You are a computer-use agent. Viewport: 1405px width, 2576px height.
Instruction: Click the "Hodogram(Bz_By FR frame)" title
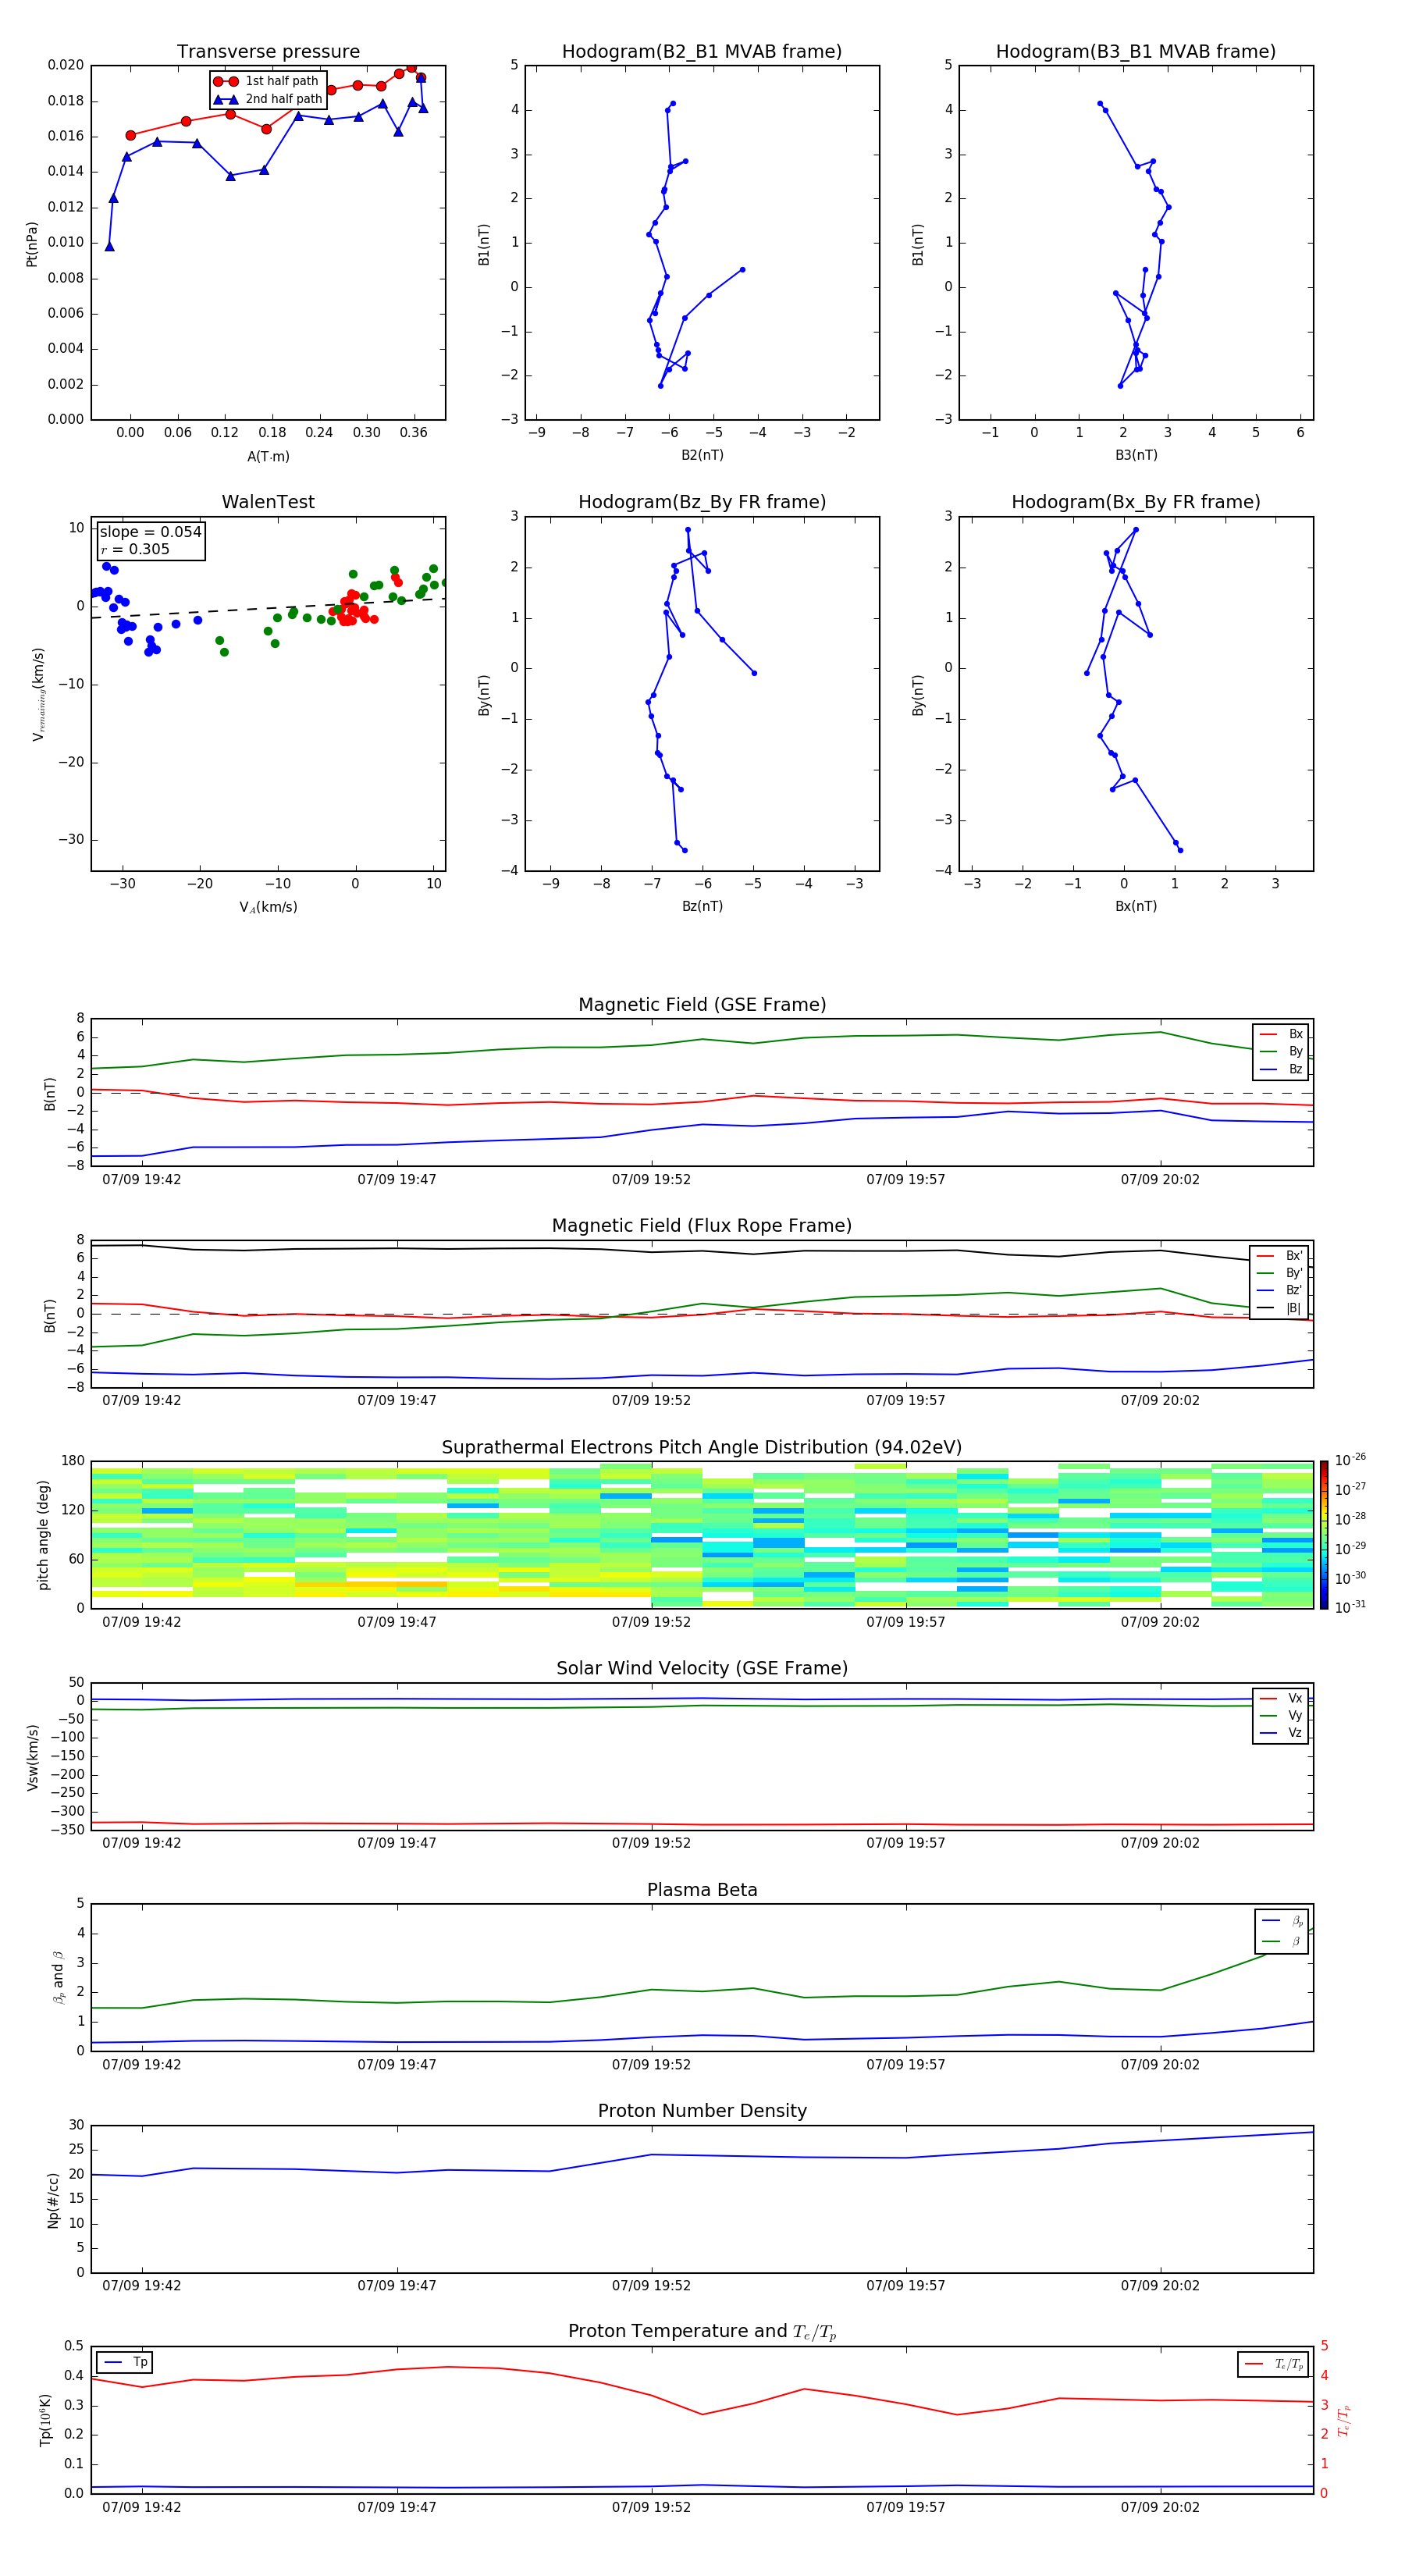pyautogui.click(x=702, y=502)
